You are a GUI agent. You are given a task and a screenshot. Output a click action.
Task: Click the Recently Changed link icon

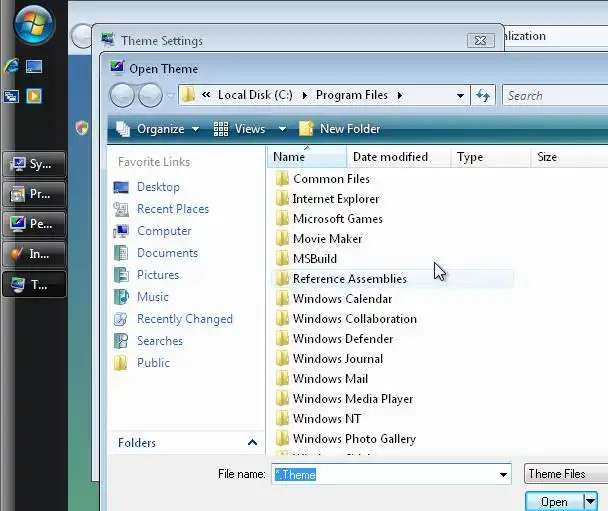pos(121,319)
